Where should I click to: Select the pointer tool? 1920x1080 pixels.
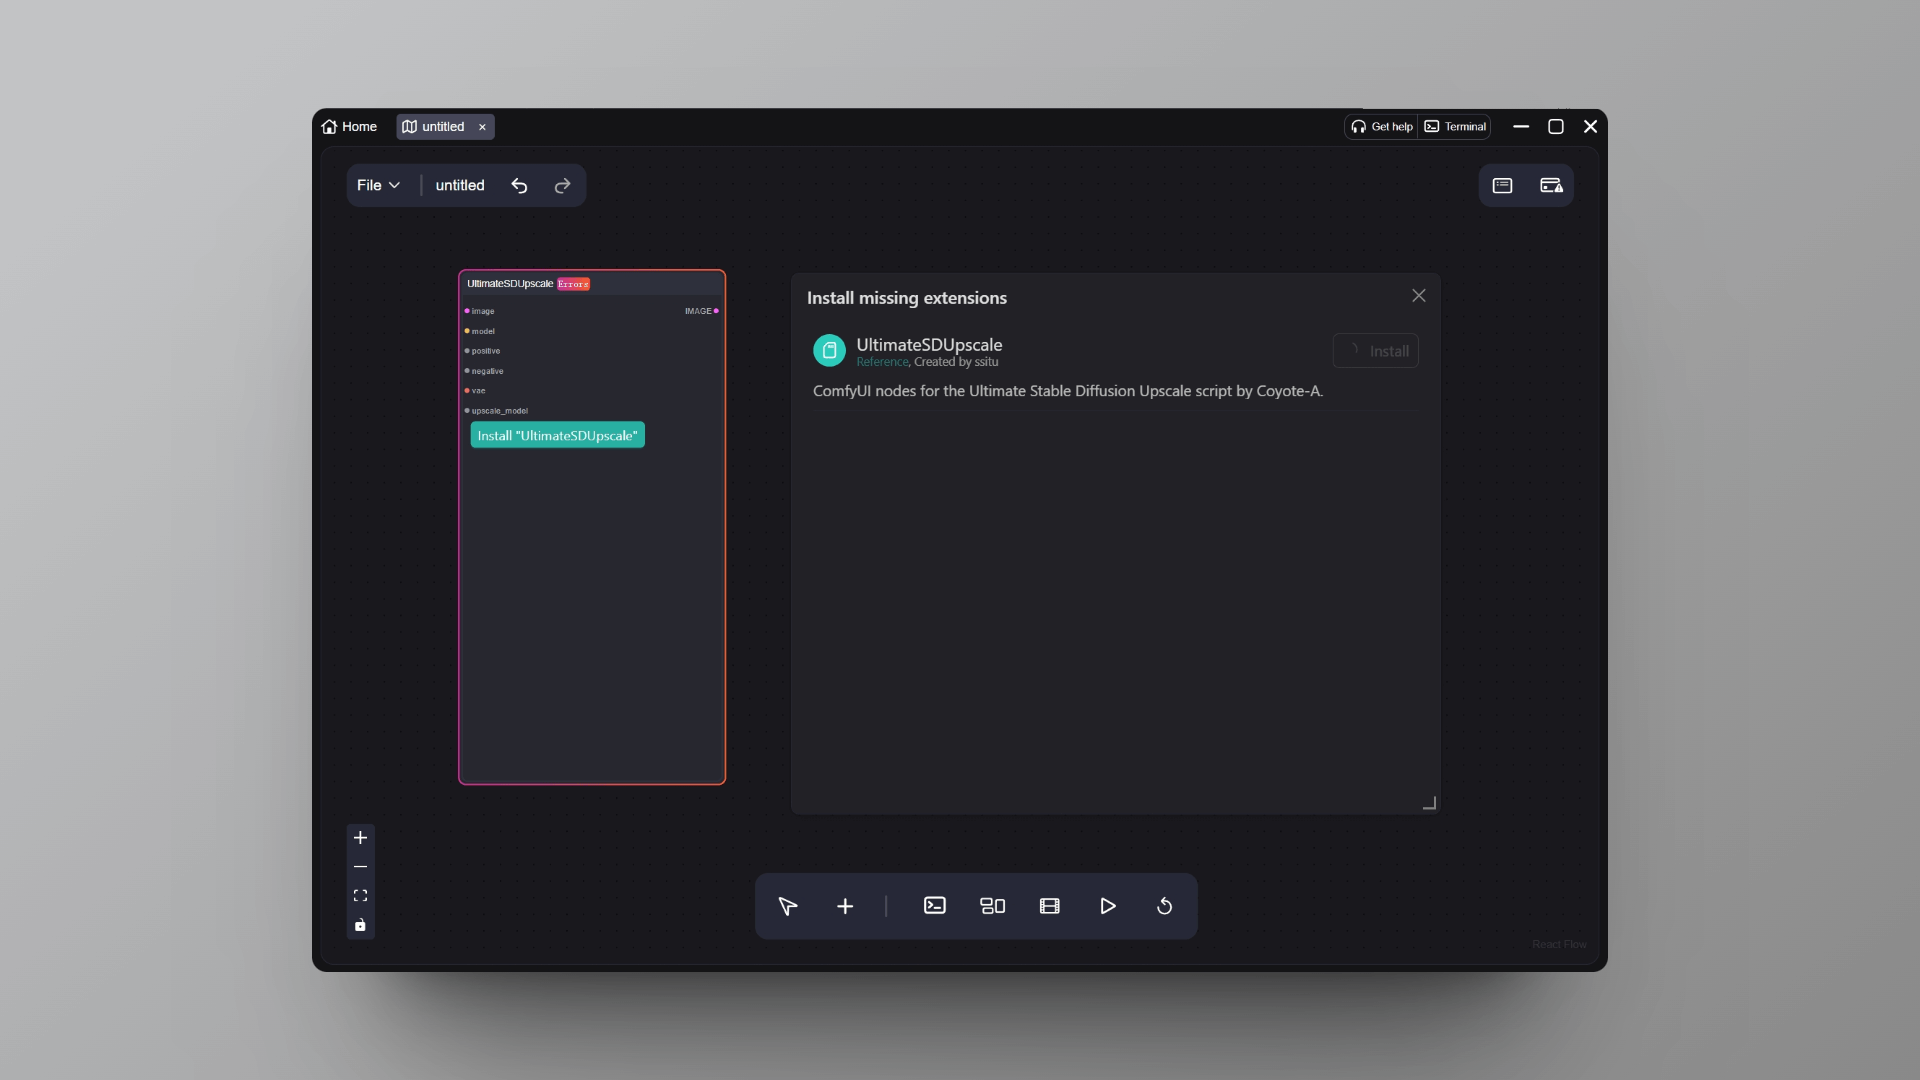click(x=788, y=906)
